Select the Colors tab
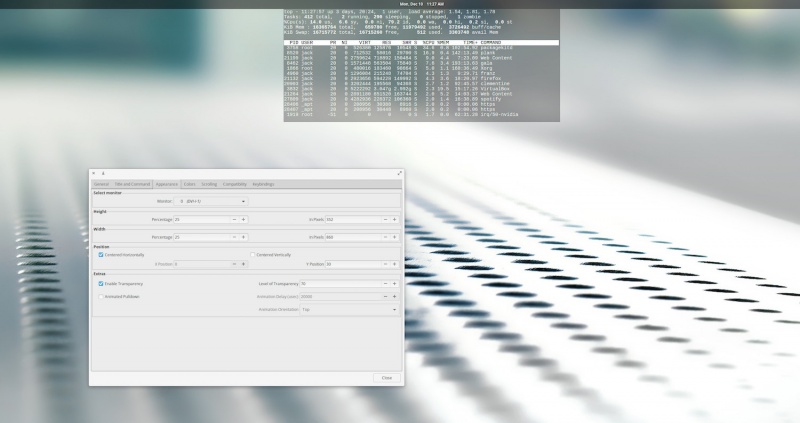 click(x=189, y=184)
